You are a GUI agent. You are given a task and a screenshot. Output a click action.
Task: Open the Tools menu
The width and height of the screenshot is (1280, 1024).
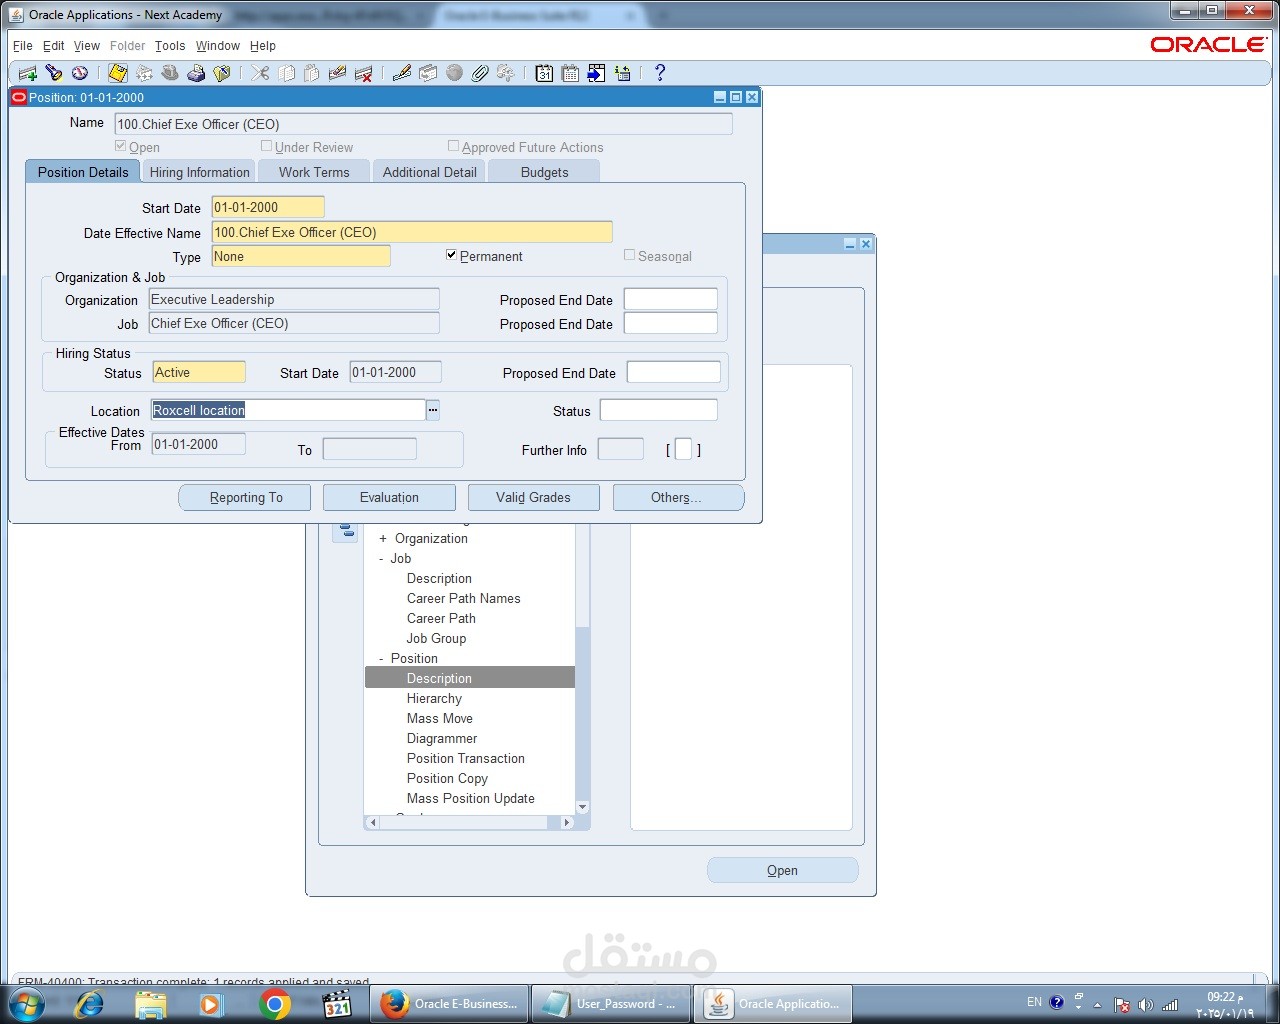(170, 46)
